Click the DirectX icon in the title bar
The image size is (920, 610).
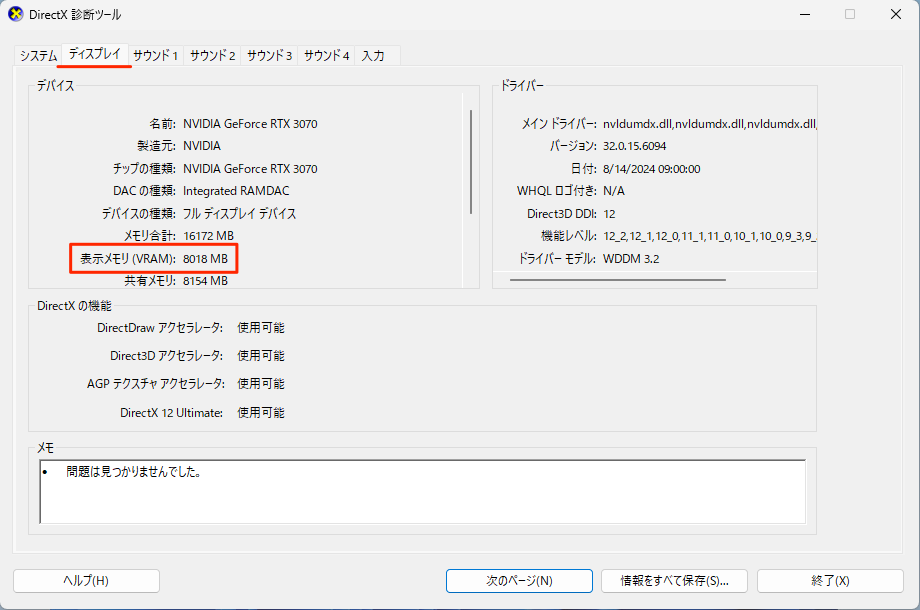[x=16, y=14]
